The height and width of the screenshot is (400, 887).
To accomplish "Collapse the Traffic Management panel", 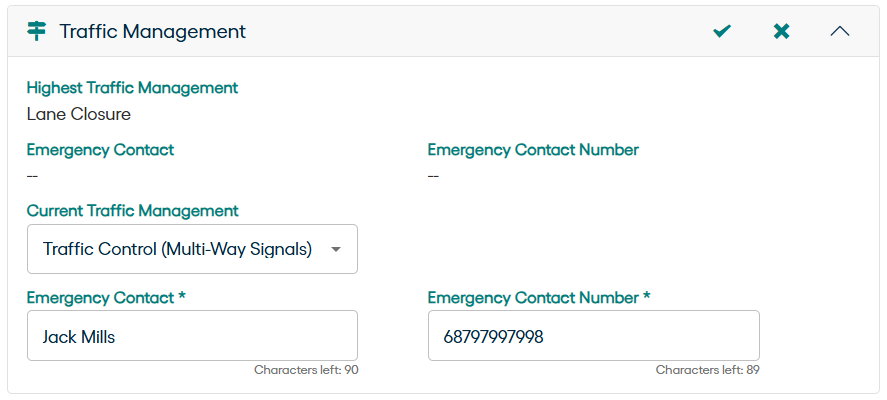I will coord(840,31).
